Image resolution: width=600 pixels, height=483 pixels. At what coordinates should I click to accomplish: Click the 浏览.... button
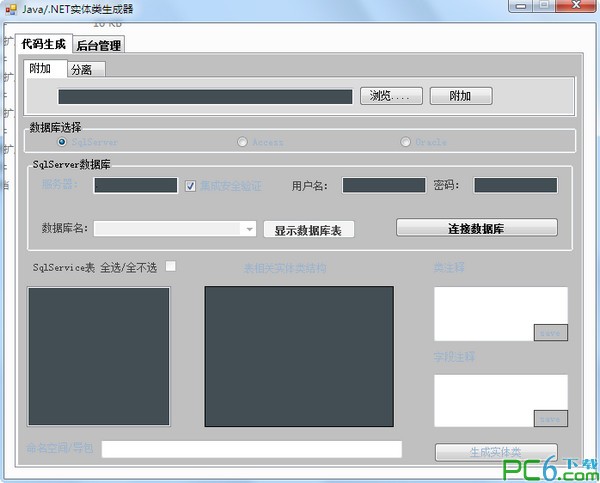click(x=391, y=96)
